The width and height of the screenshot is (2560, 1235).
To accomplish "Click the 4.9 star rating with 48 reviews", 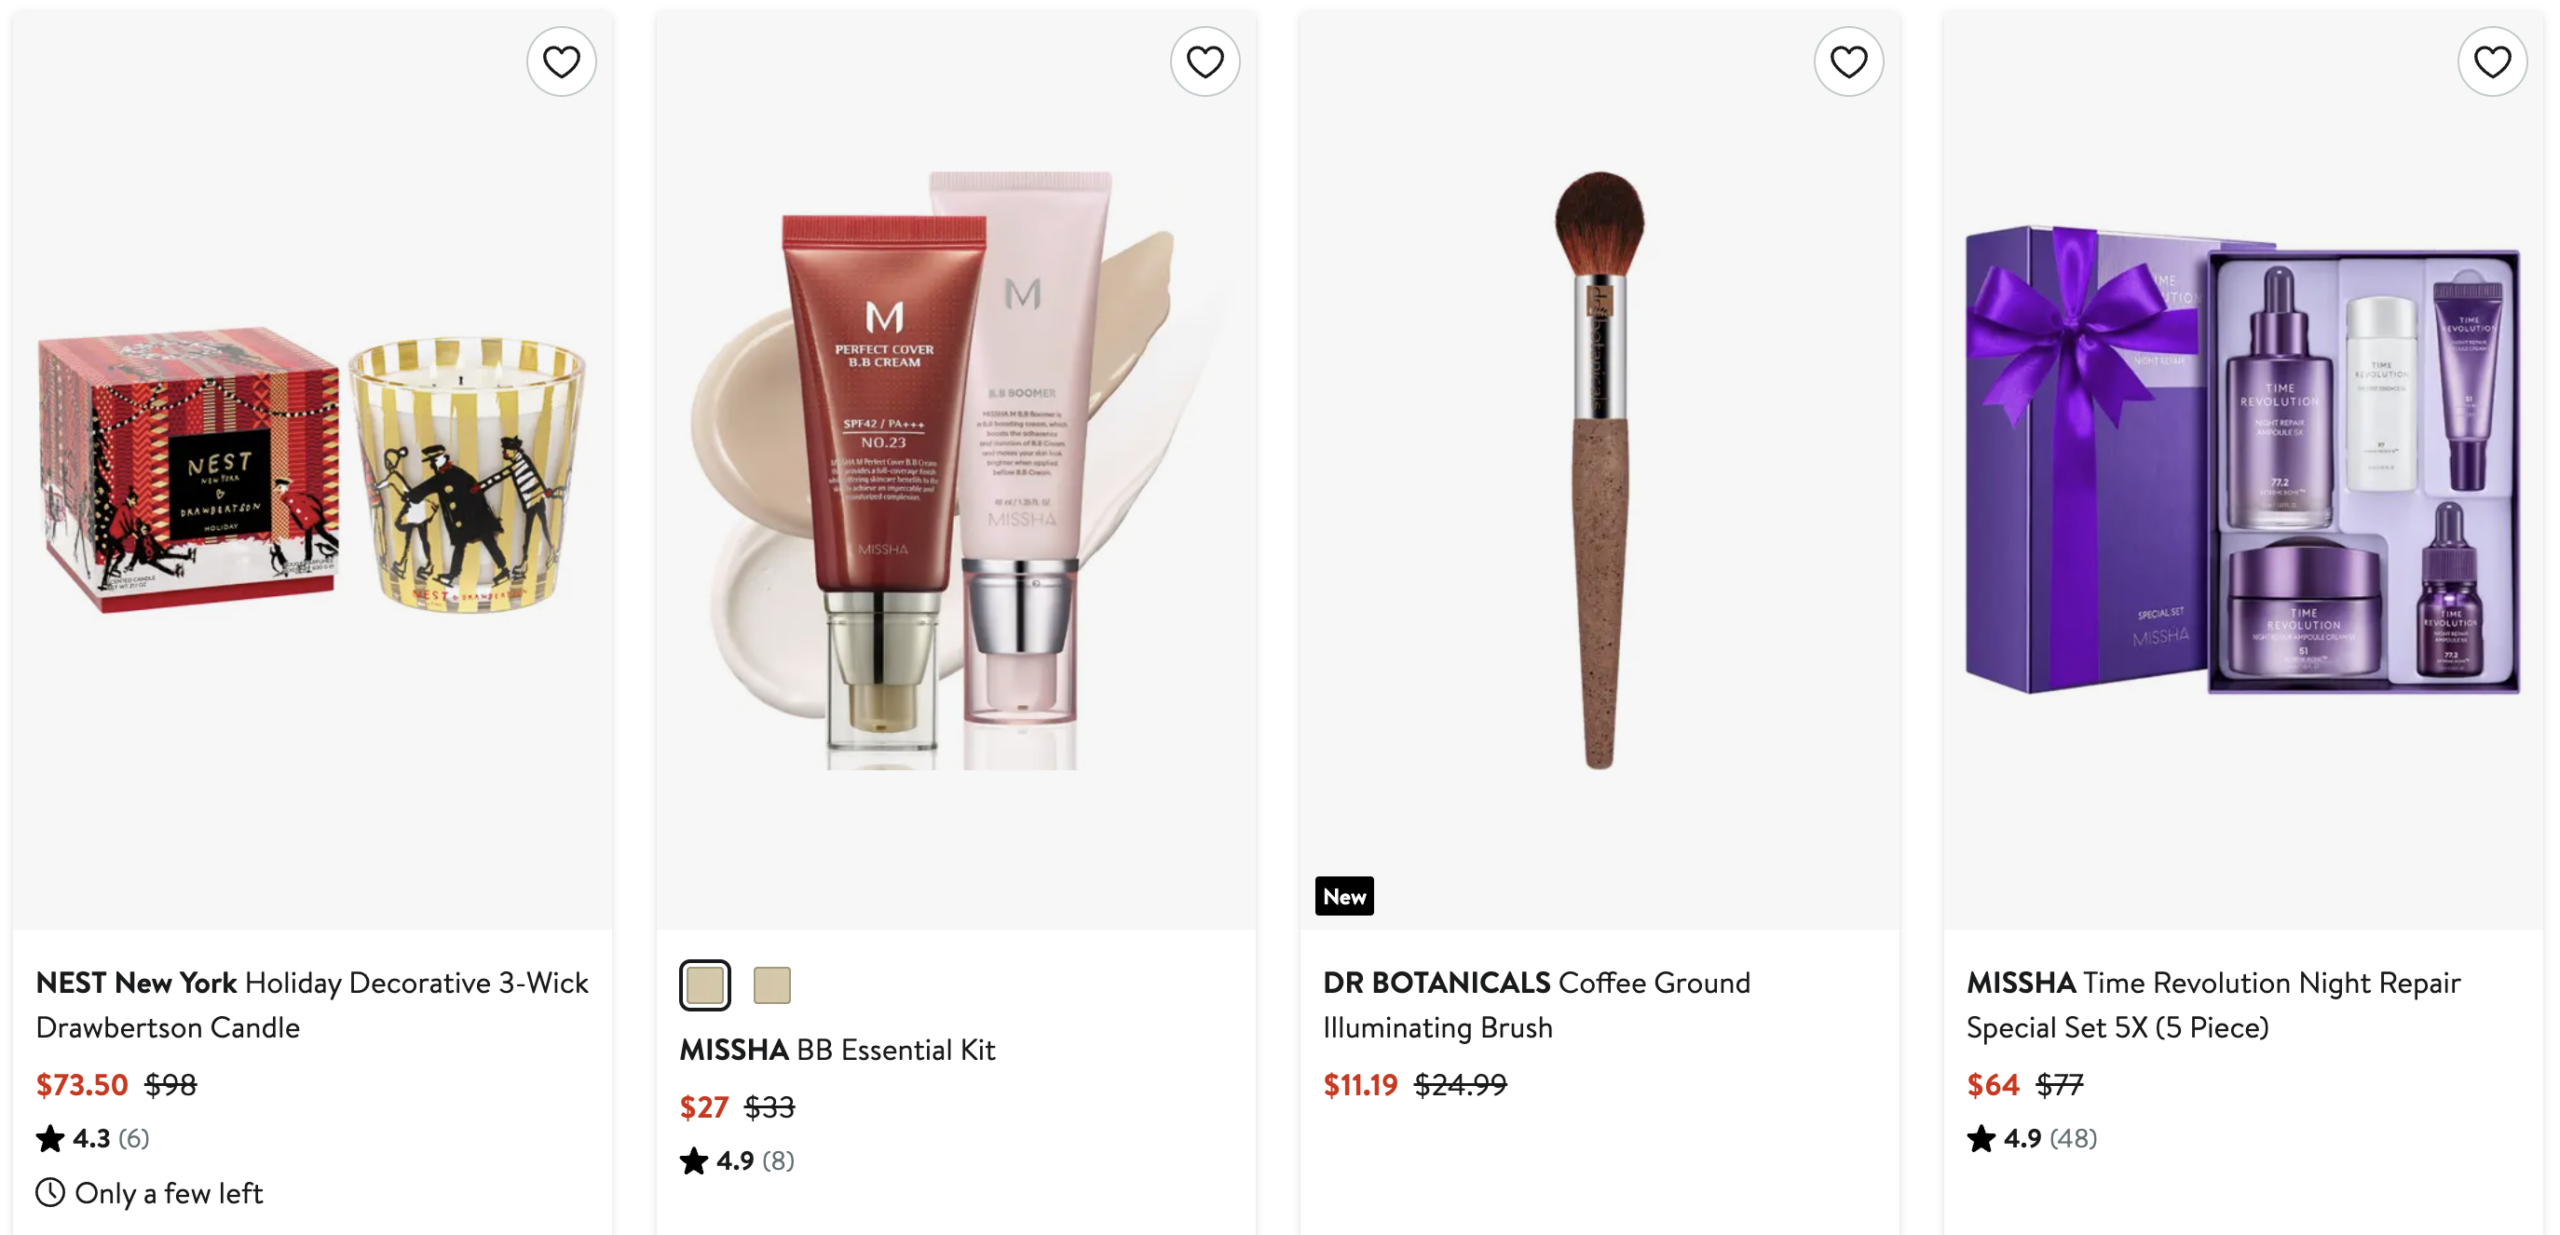I will point(2032,1138).
